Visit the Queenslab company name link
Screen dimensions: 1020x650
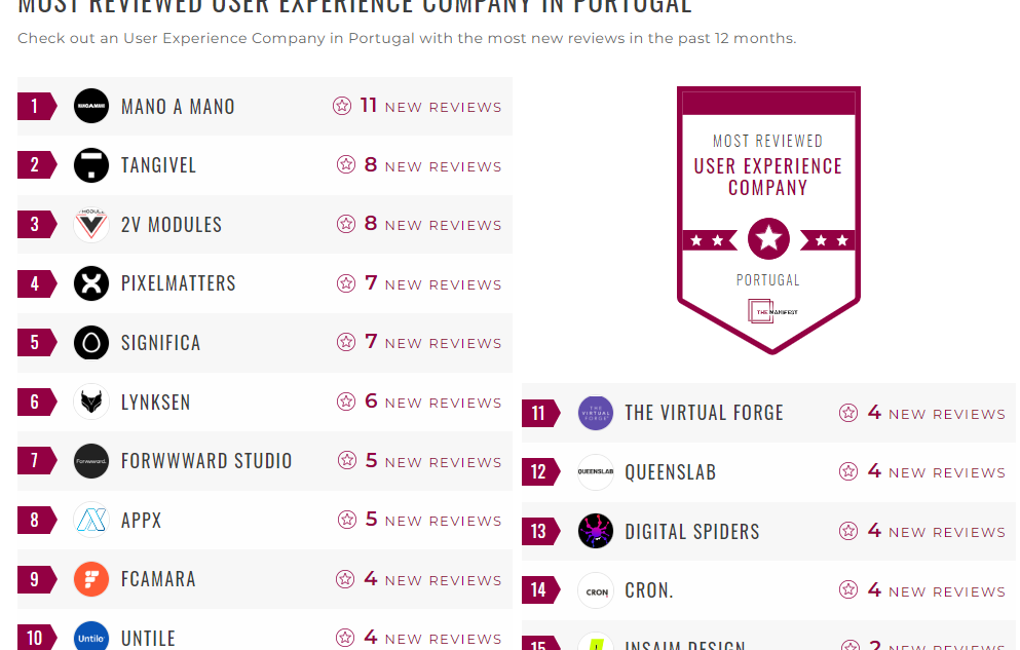pos(670,472)
